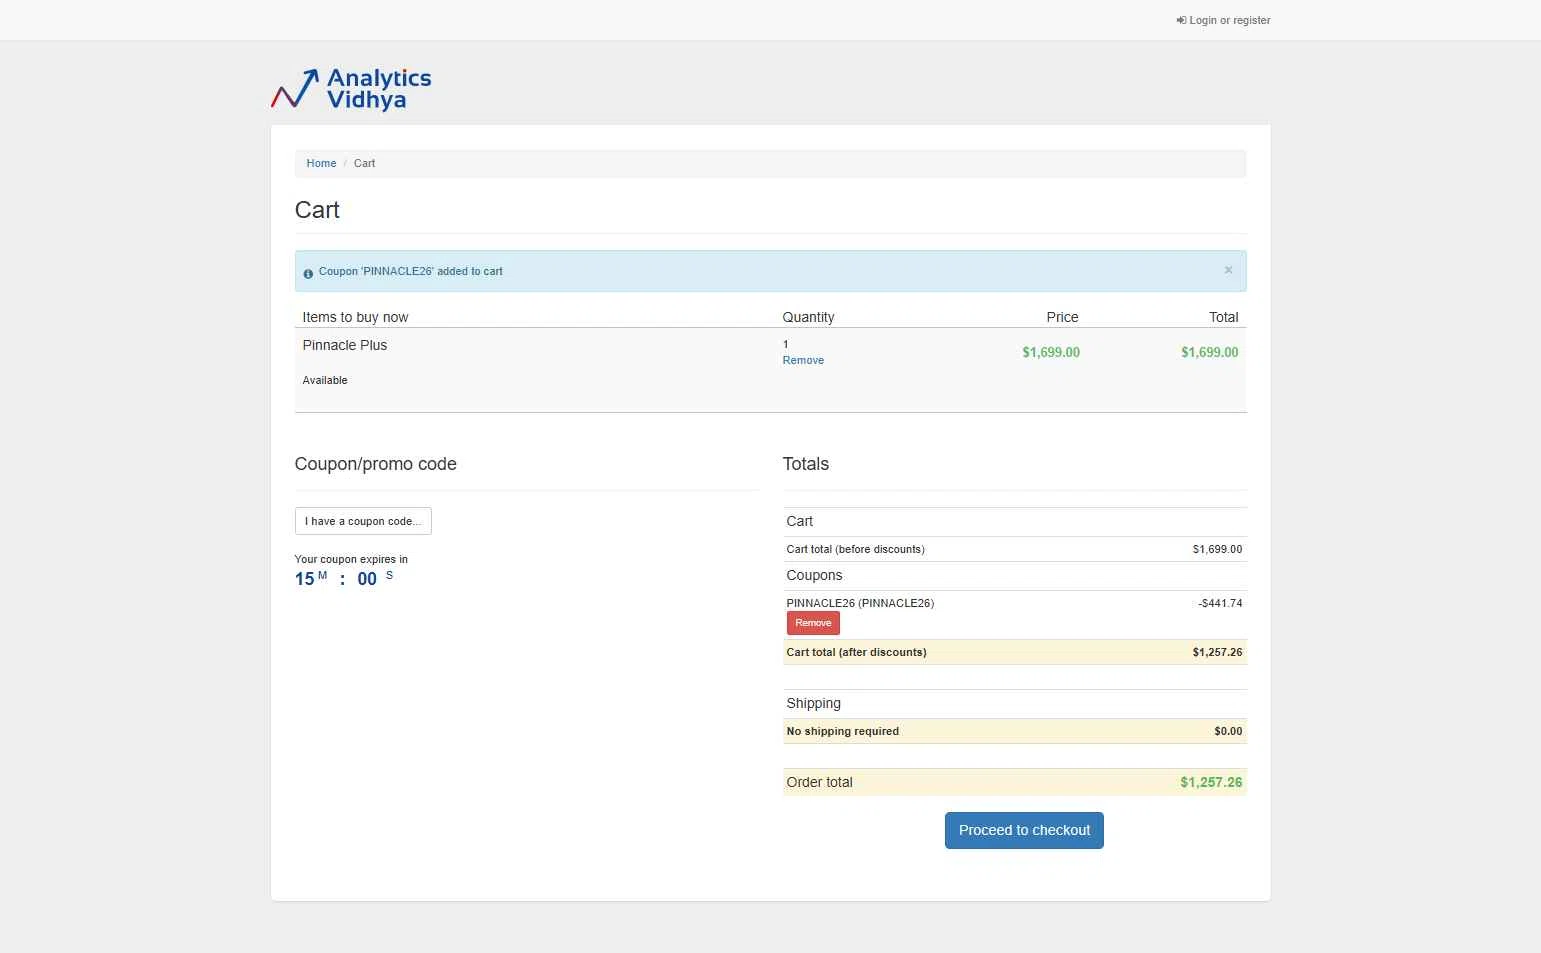The image size is (1541, 953).
Task: Click the quantity value 1
Action: (x=785, y=344)
